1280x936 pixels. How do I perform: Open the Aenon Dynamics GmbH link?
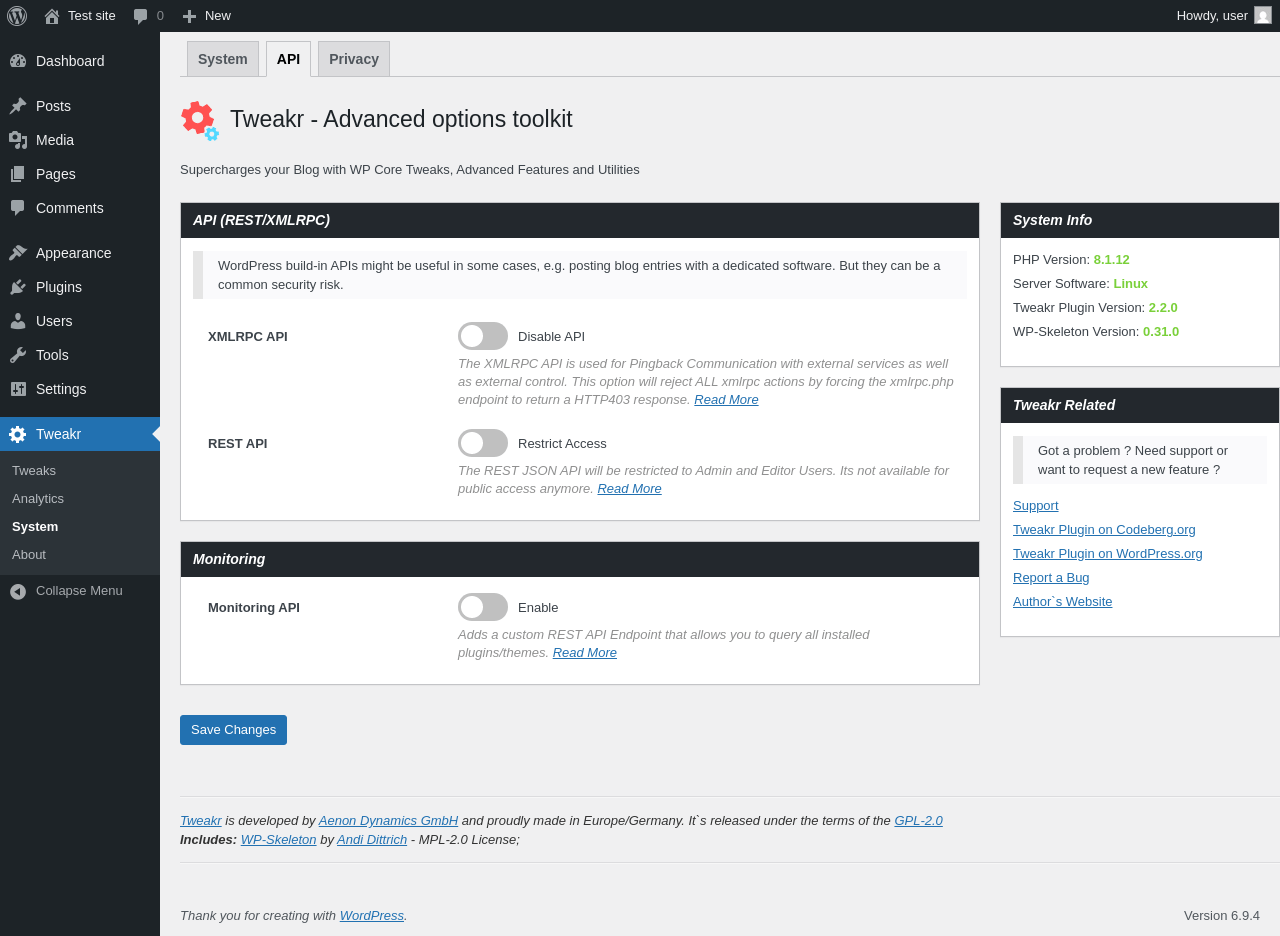[388, 821]
